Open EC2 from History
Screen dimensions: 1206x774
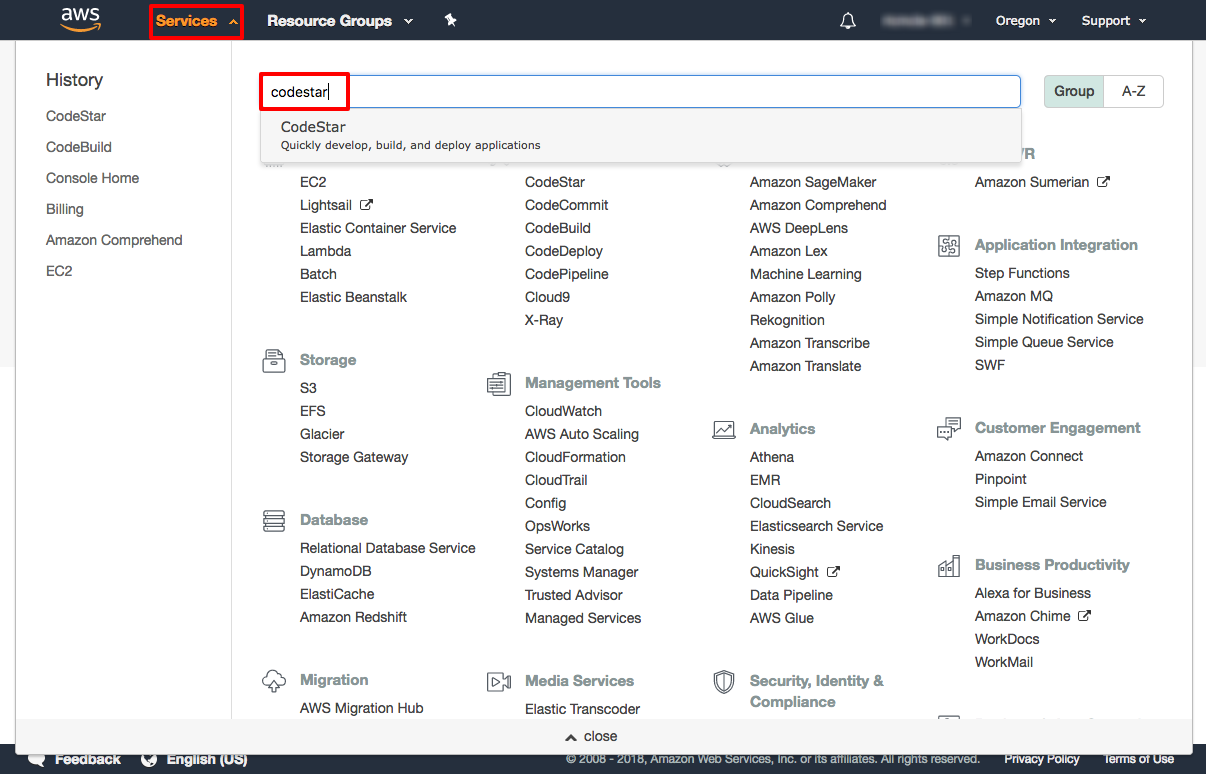pos(59,271)
